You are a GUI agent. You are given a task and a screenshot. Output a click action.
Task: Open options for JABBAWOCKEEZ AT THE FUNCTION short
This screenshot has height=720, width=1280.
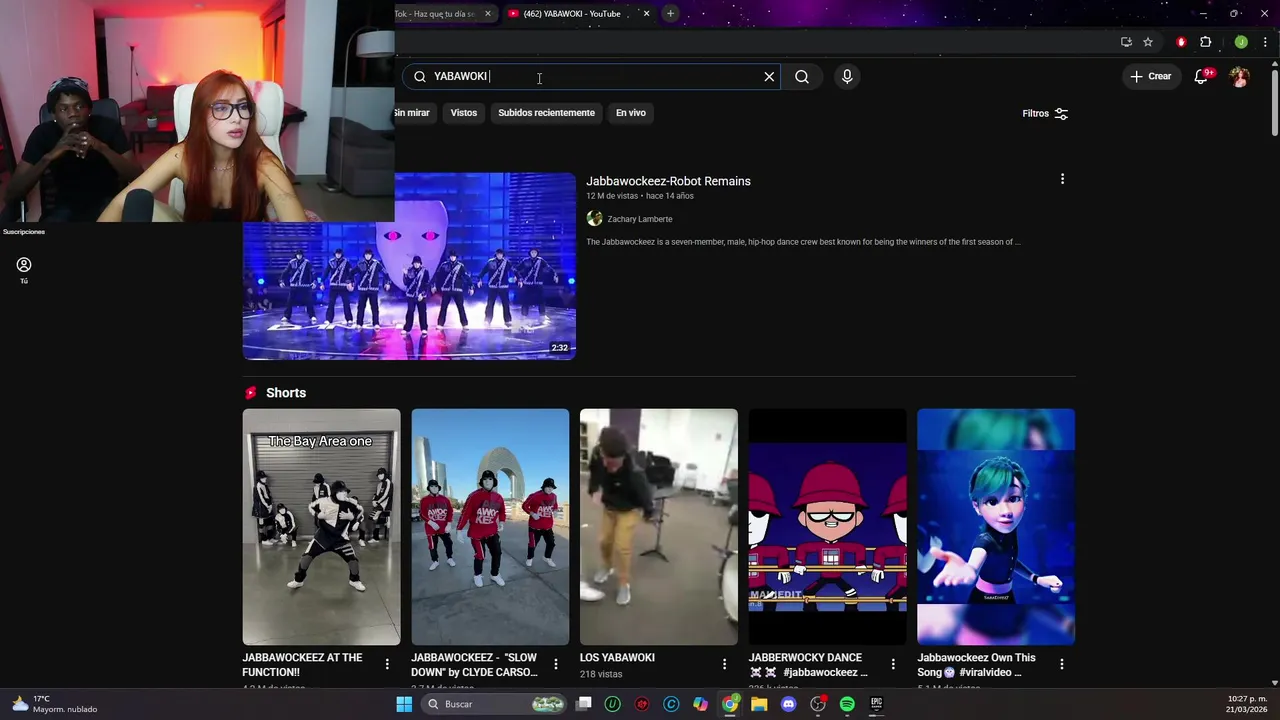point(387,664)
